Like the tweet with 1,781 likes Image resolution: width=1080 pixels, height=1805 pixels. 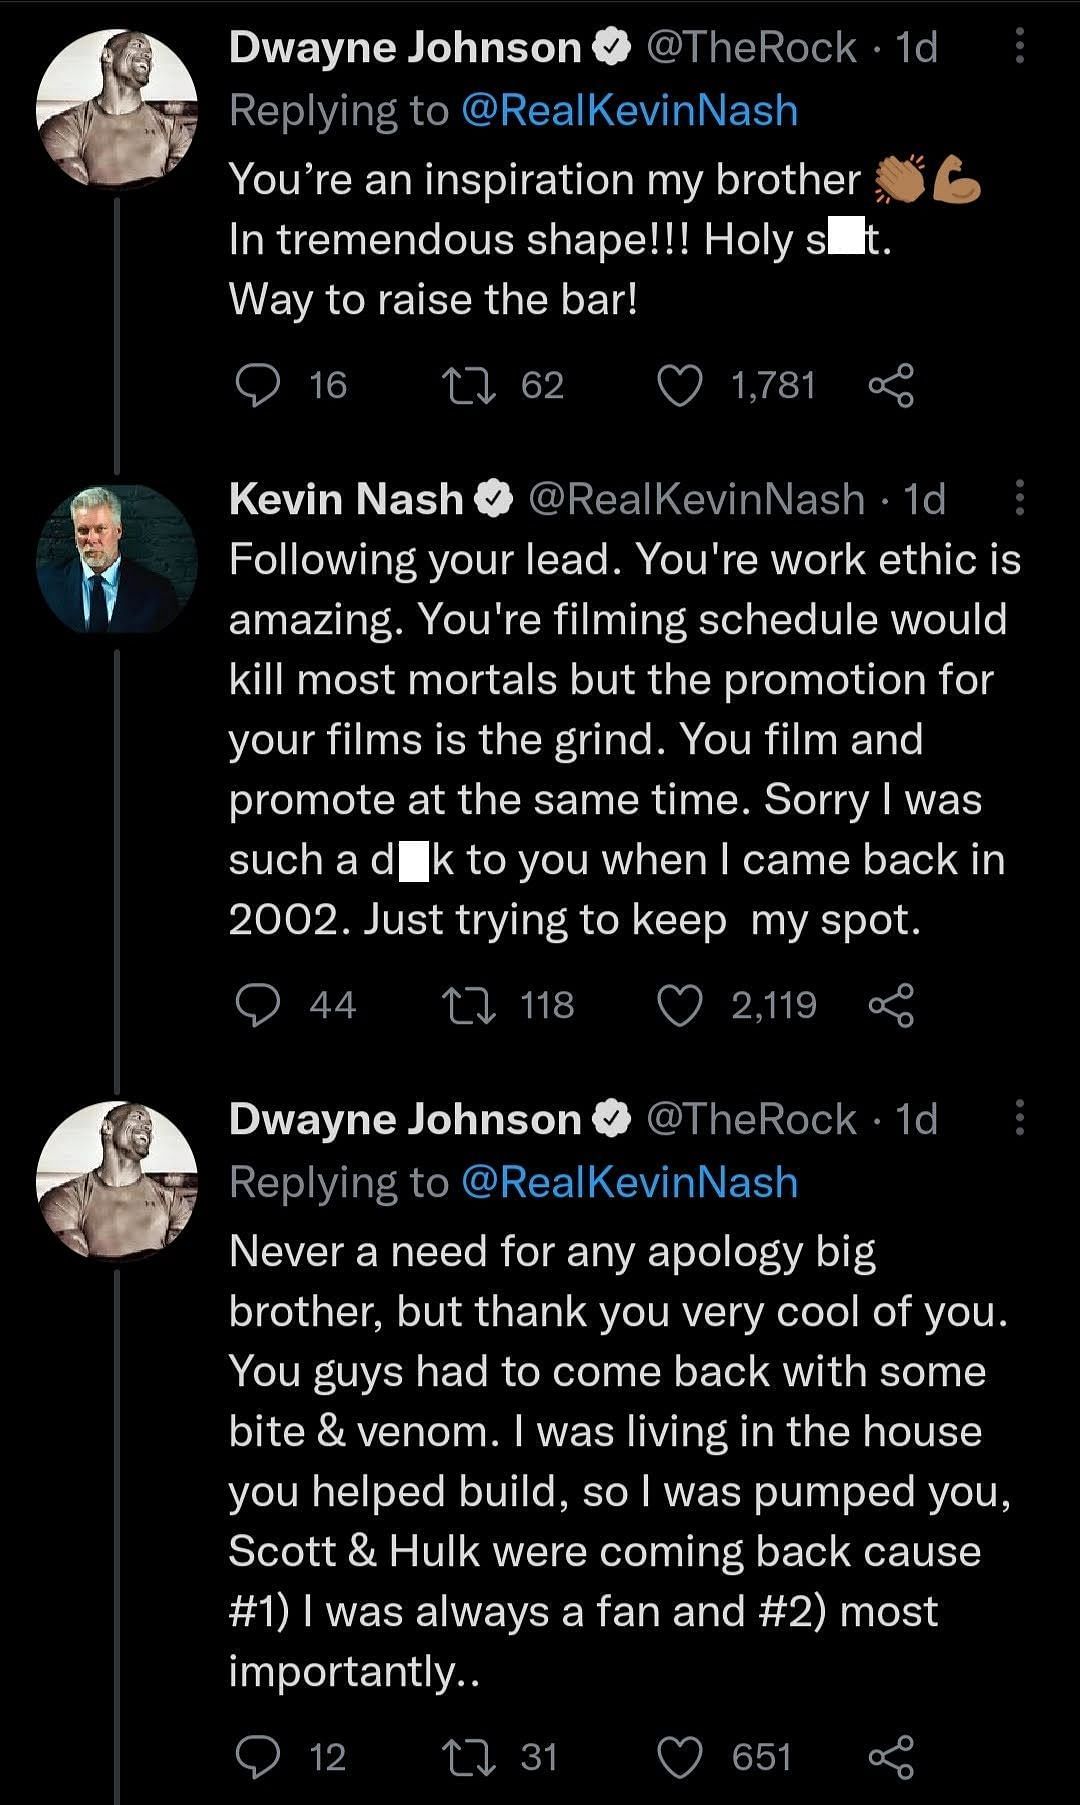click(680, 386)
